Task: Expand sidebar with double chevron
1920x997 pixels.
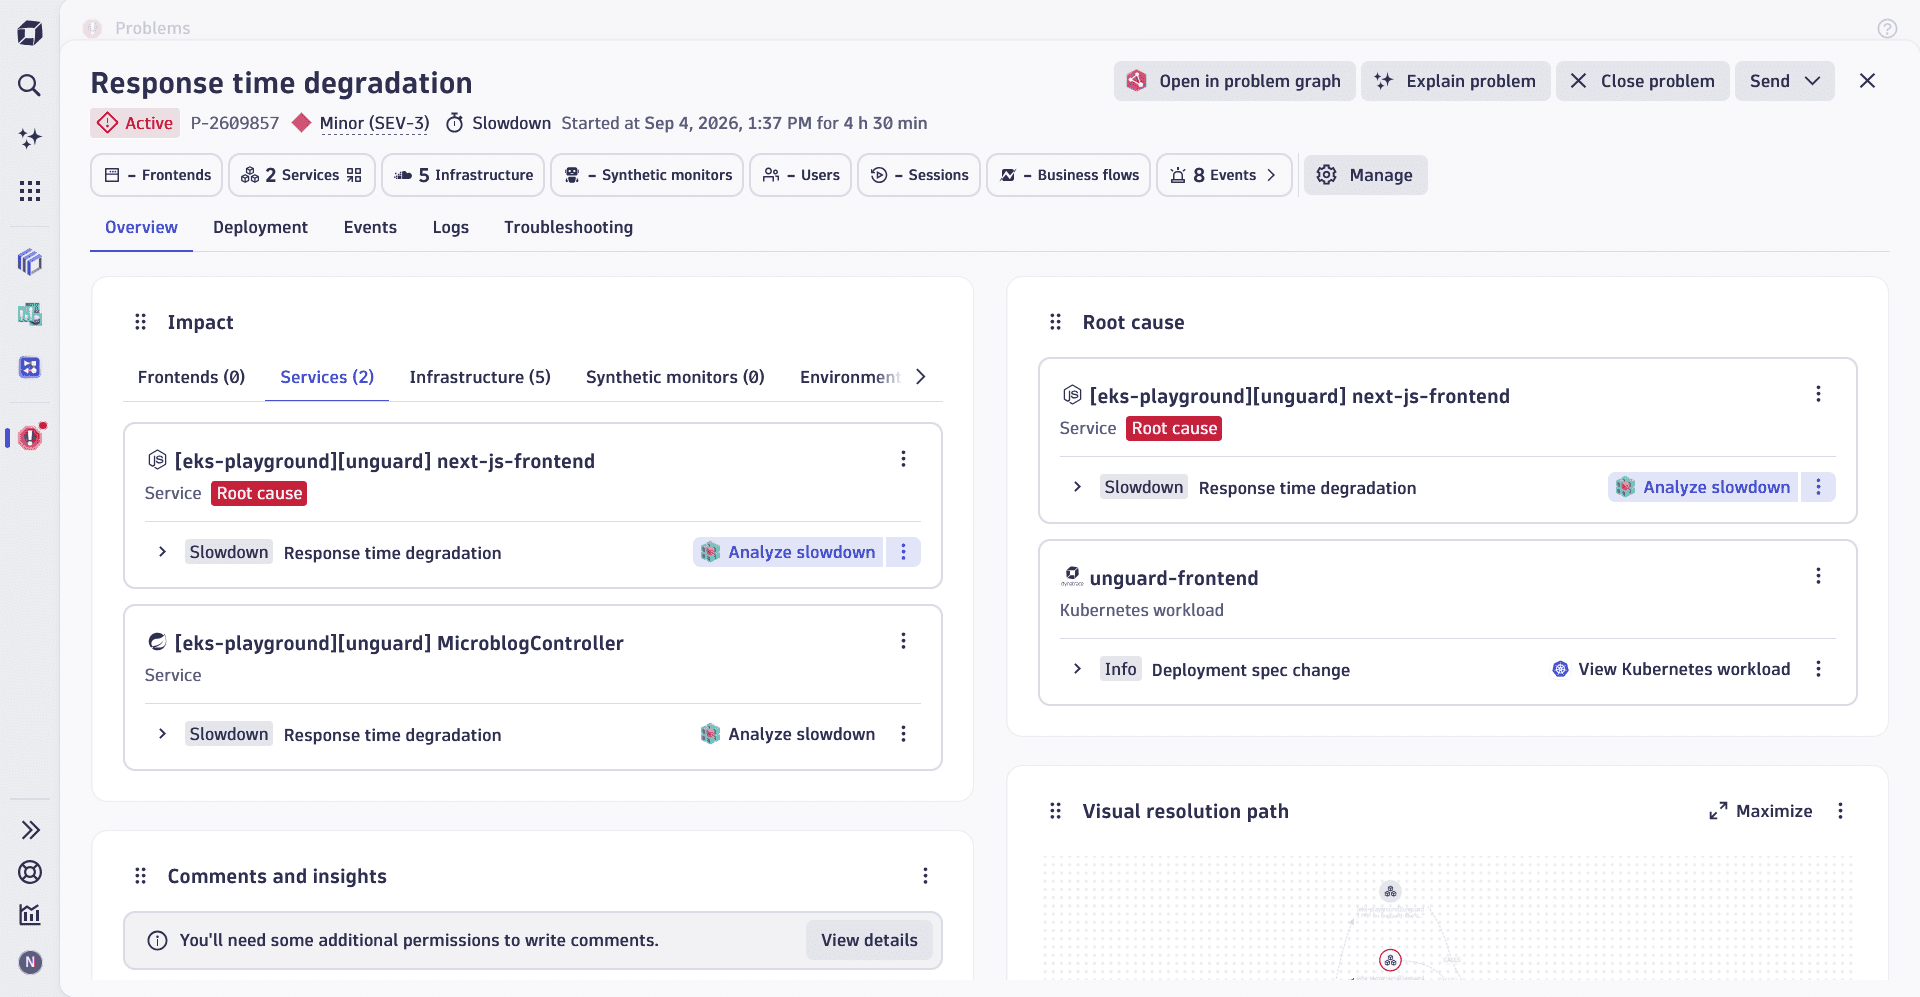Action: (x=30, y=830)
